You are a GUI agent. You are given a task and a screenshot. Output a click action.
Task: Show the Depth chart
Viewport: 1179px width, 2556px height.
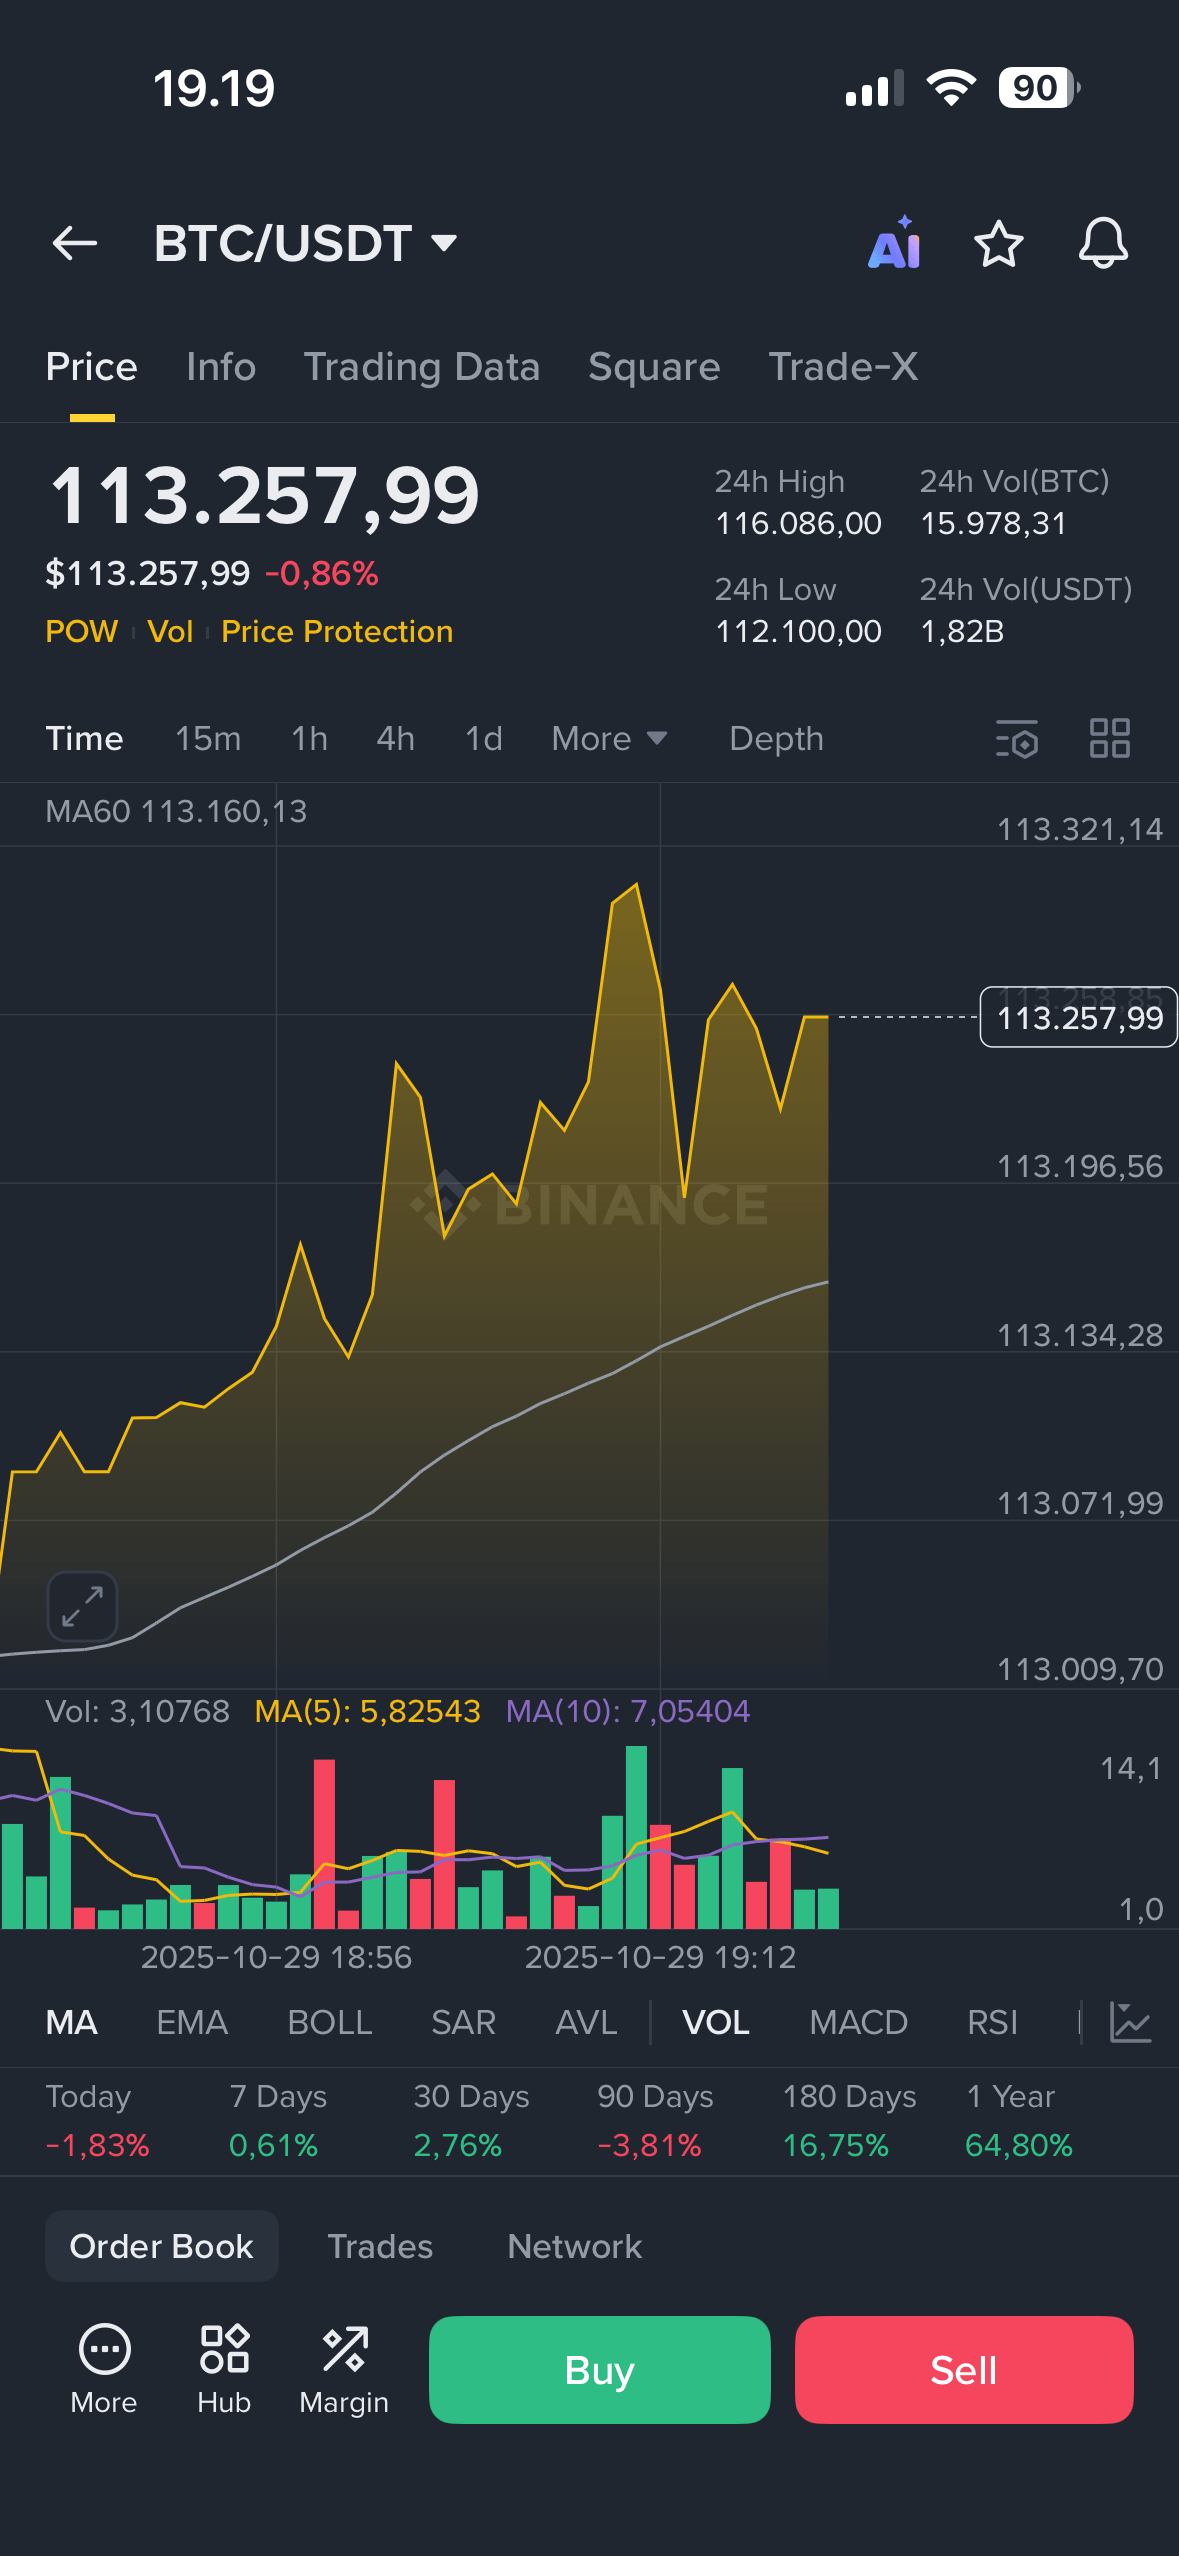[777, 739]
